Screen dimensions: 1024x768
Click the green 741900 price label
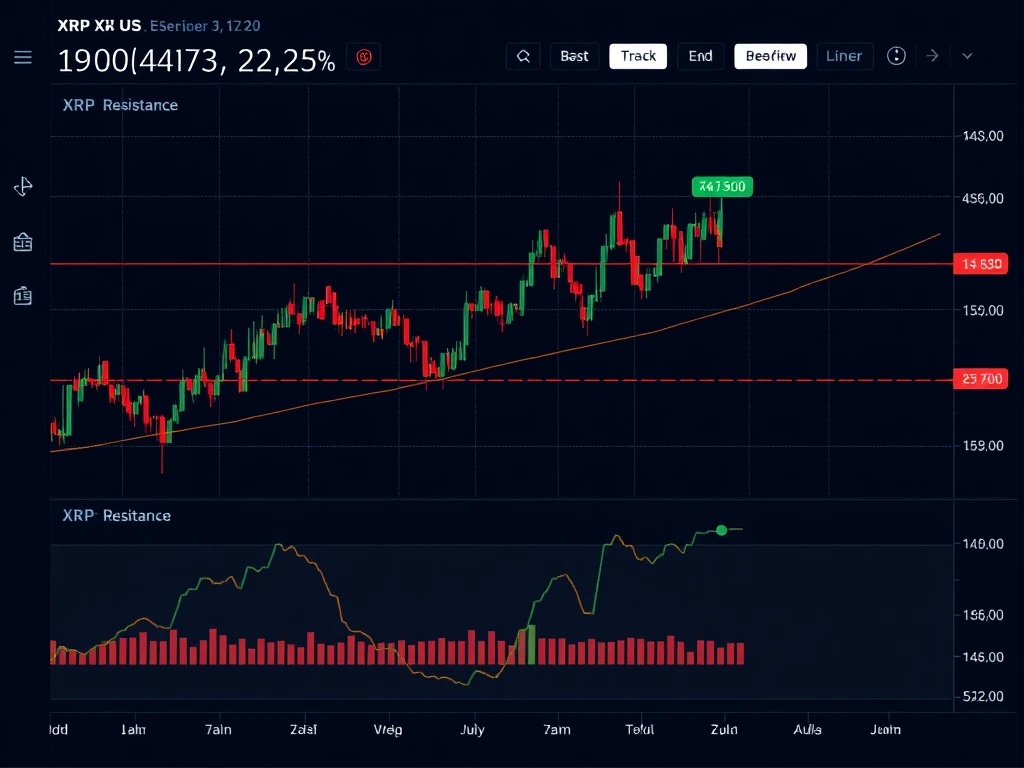coord(722,186)
